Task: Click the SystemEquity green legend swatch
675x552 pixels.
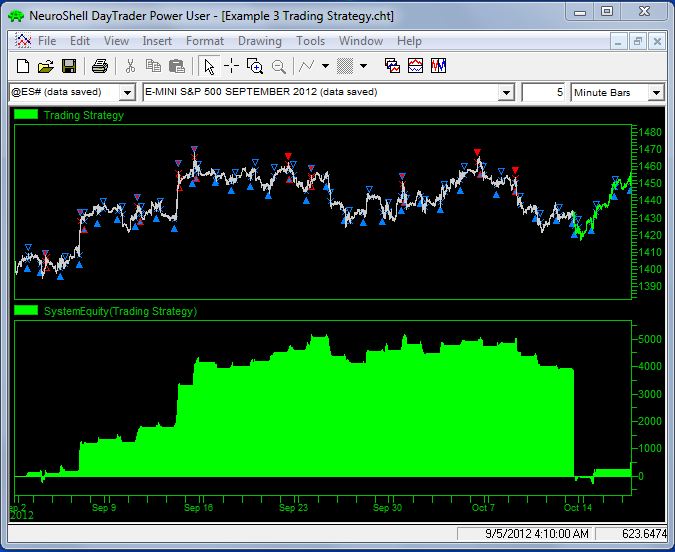Action: (26, 310)
